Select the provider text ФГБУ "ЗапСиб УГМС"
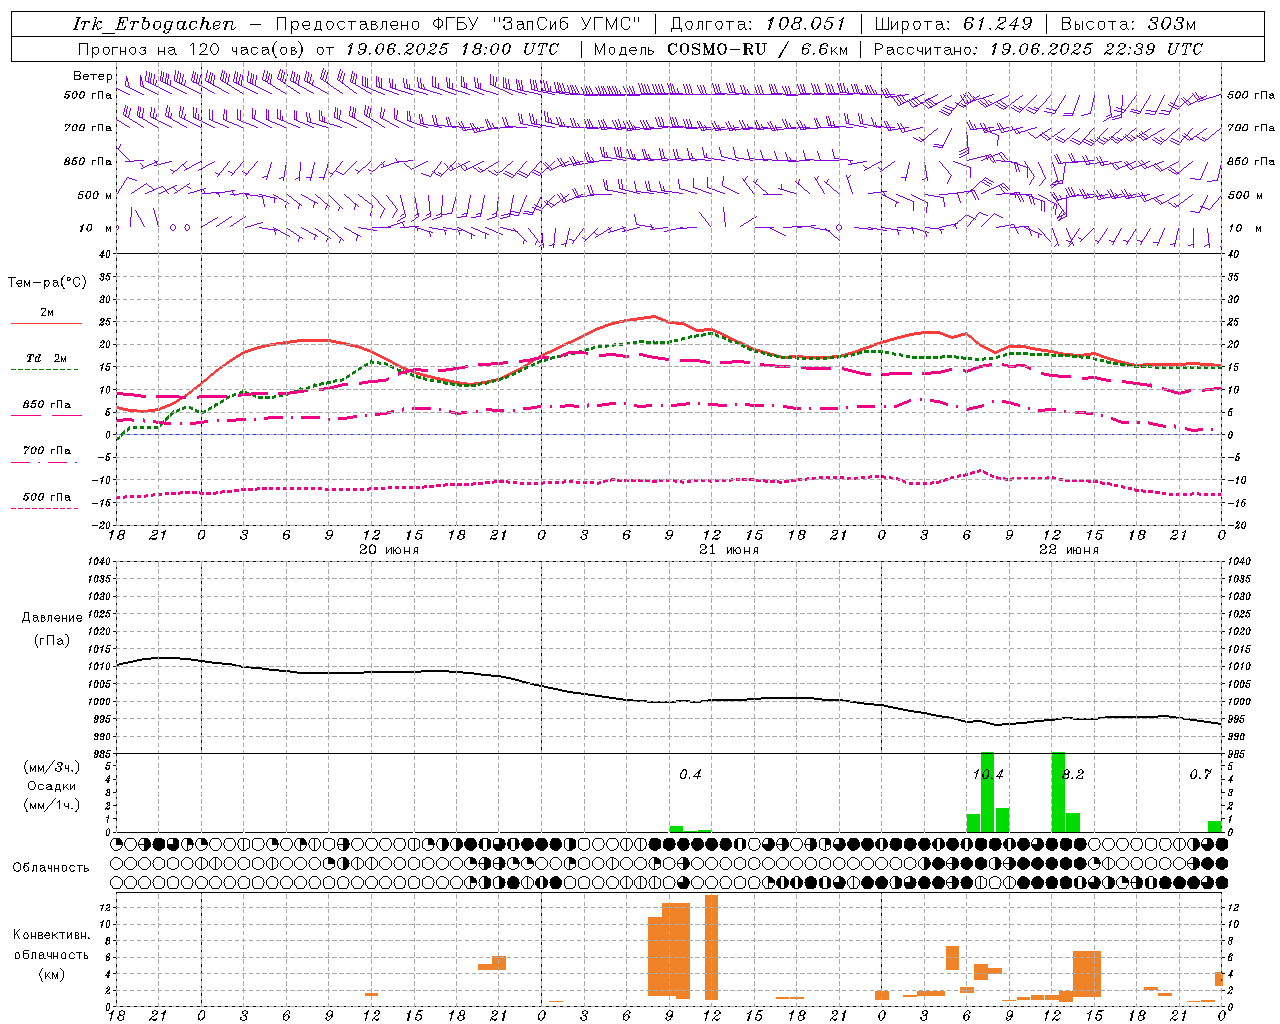This screenshot has height=1024, width=1280. tap(538, 24)
